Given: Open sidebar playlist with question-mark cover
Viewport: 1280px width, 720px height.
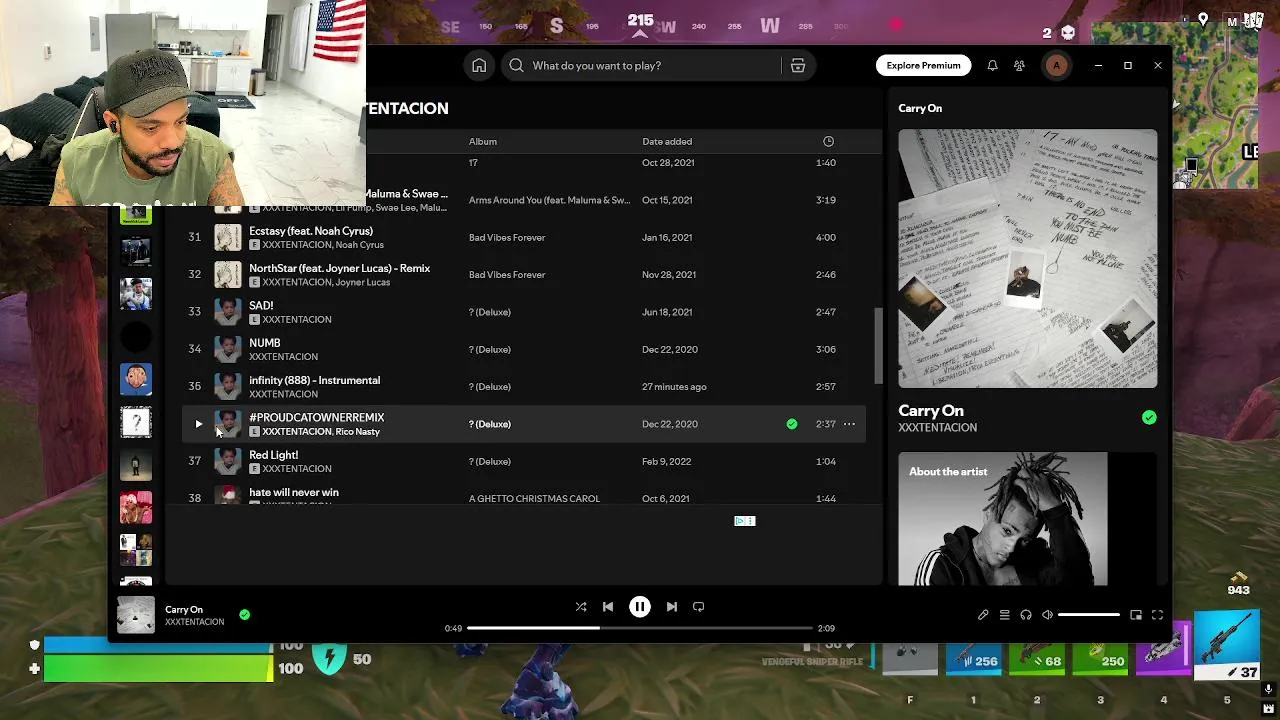Looking at the screenshot, I should coord(136,422).
